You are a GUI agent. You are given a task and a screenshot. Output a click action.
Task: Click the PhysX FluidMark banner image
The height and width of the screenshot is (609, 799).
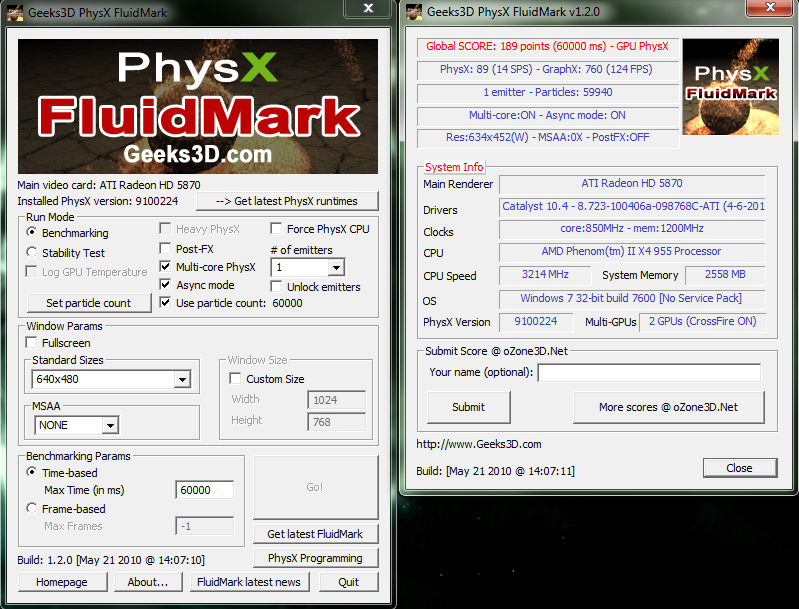click(198, 107)
